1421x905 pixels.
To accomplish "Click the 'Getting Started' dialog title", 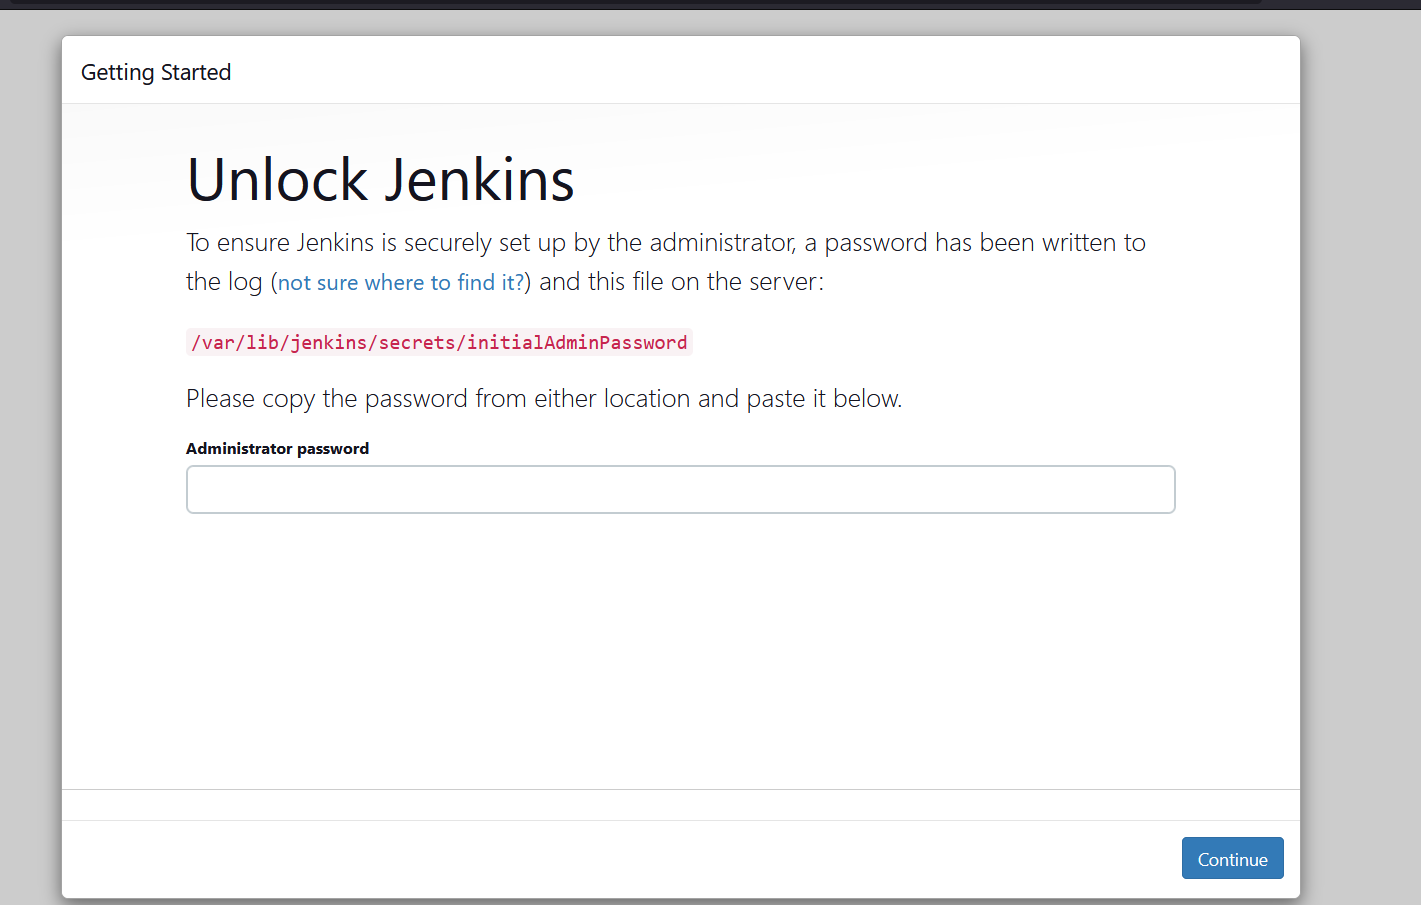I will (x=156, y=72).
